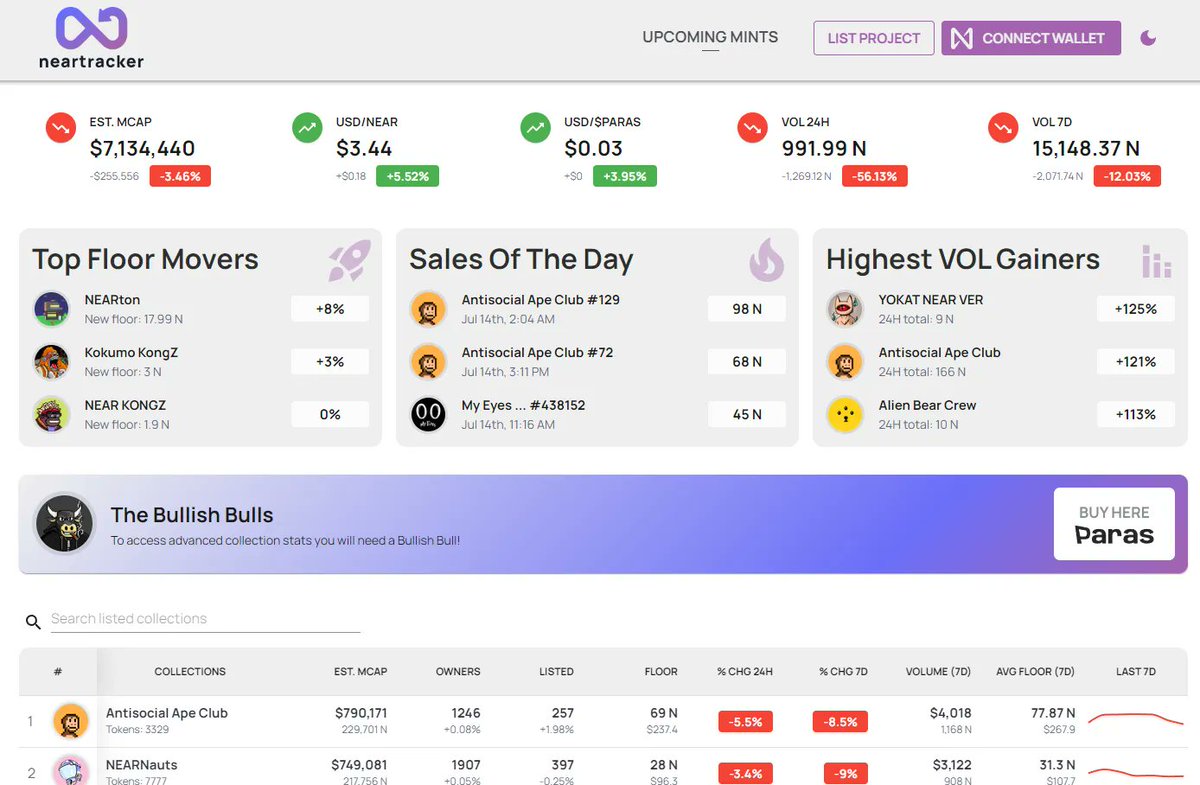Open the Antisocial Ape Club #129 sale
Screen dimensions: 1200x785
541,300
